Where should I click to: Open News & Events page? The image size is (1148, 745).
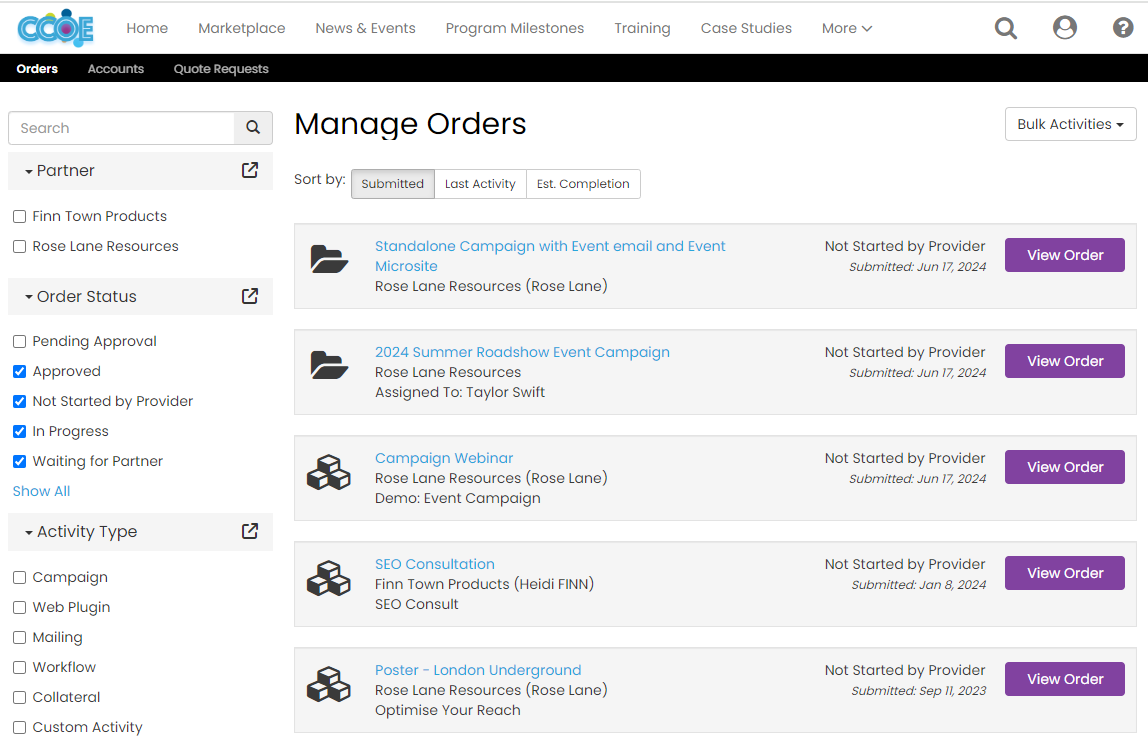[365, 28]
